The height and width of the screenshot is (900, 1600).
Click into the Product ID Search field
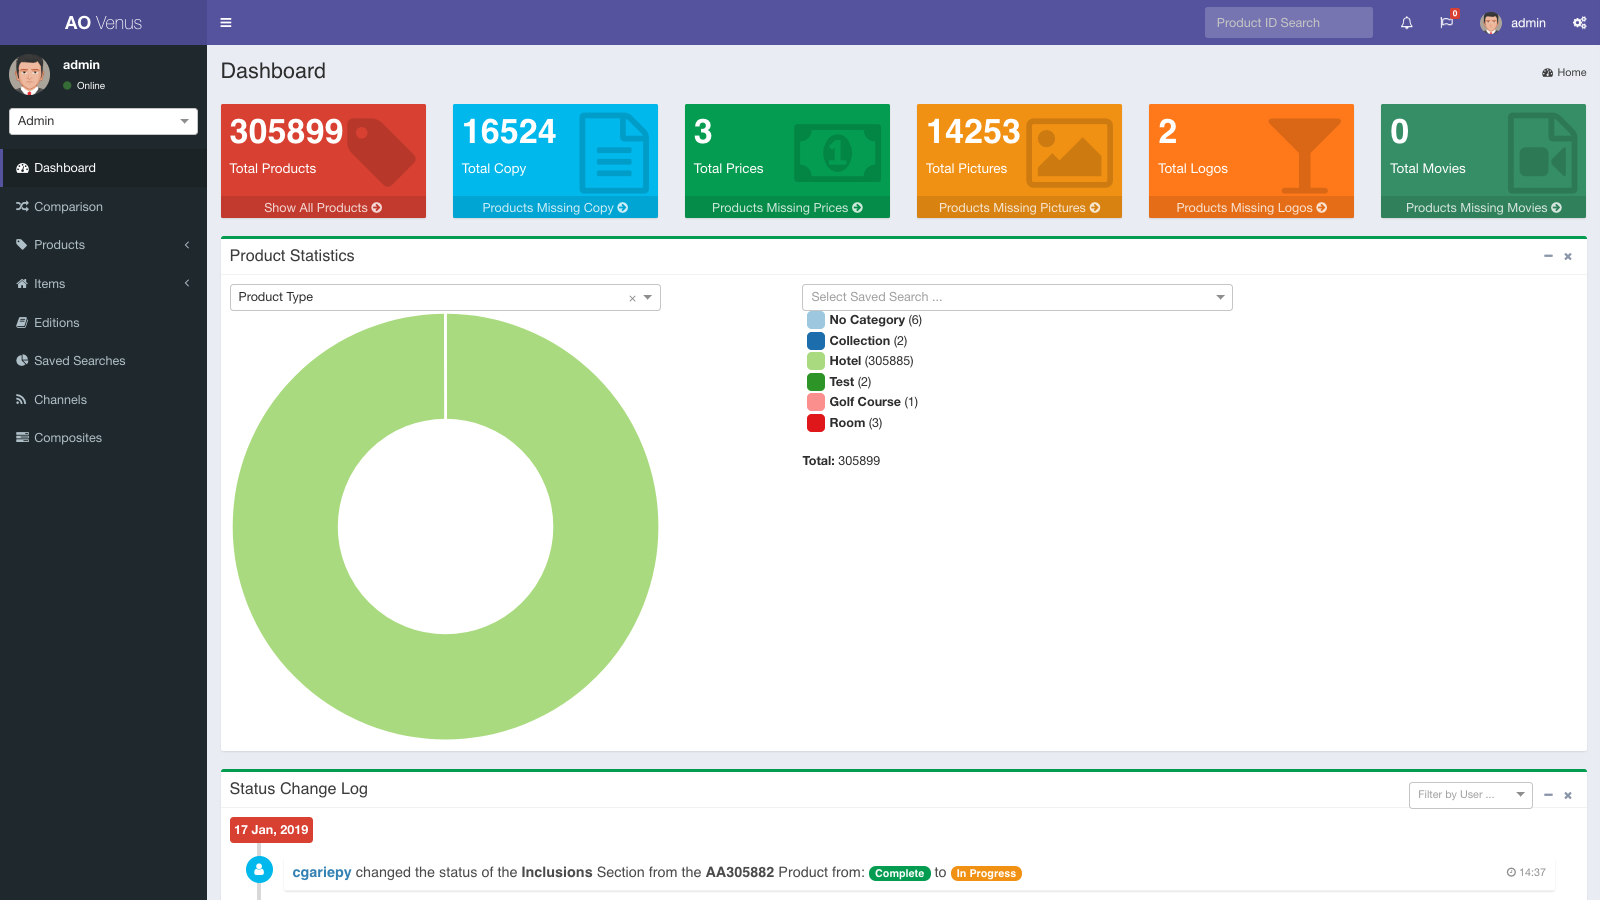coord(1288,23)
